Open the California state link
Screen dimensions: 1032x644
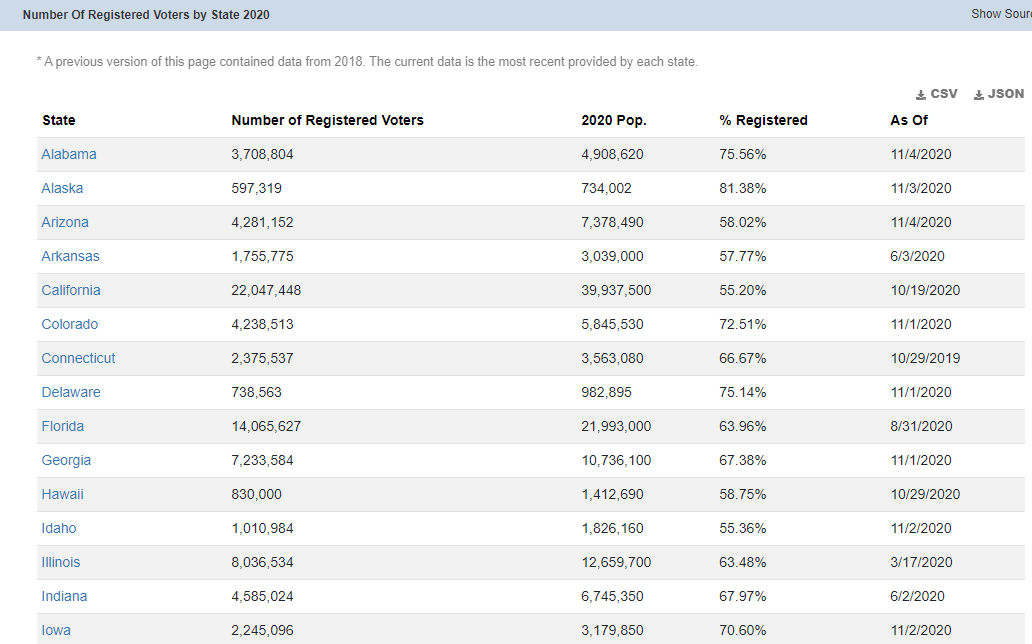(71, 290)
